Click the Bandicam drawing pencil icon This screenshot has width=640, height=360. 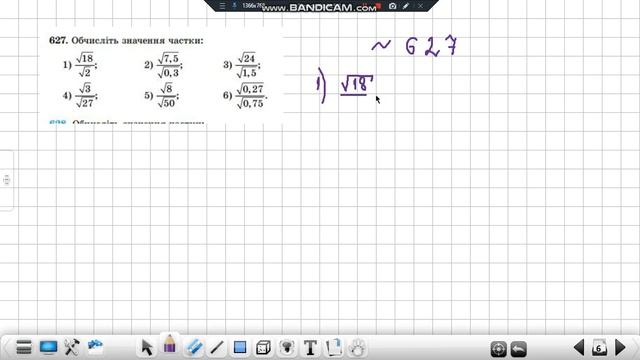click(406, 6)
